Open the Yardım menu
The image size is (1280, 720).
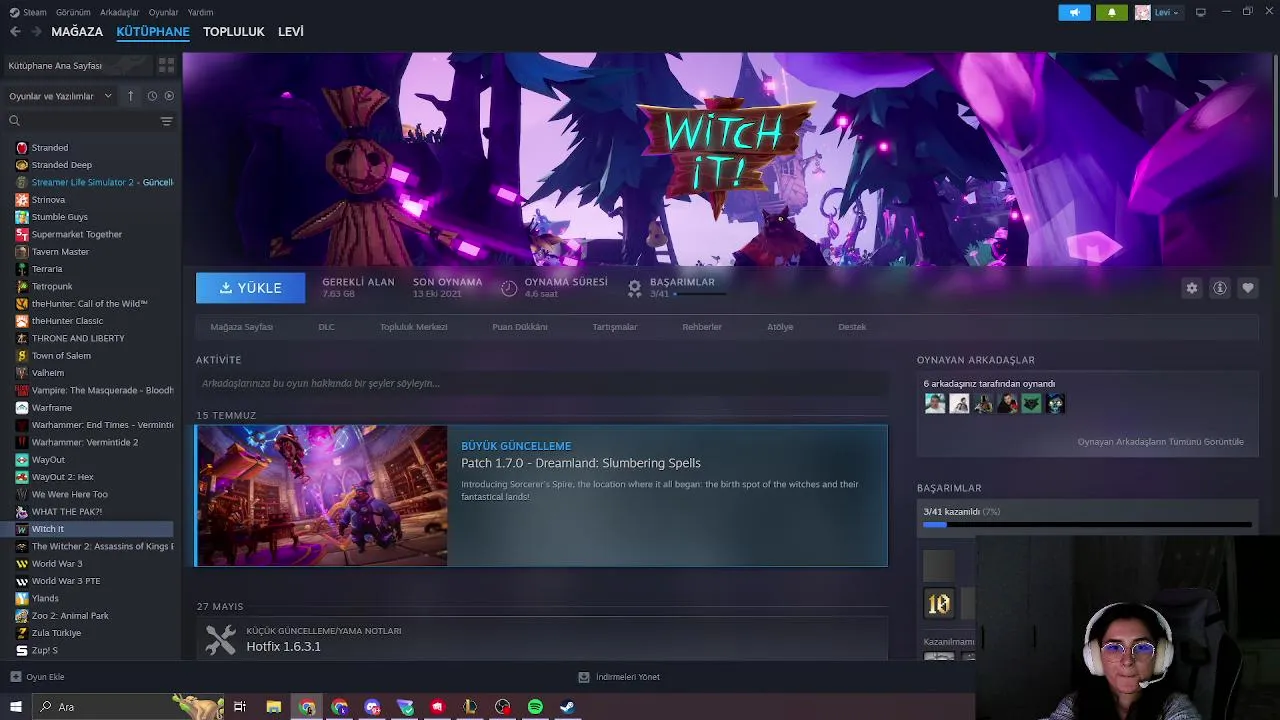201,12
